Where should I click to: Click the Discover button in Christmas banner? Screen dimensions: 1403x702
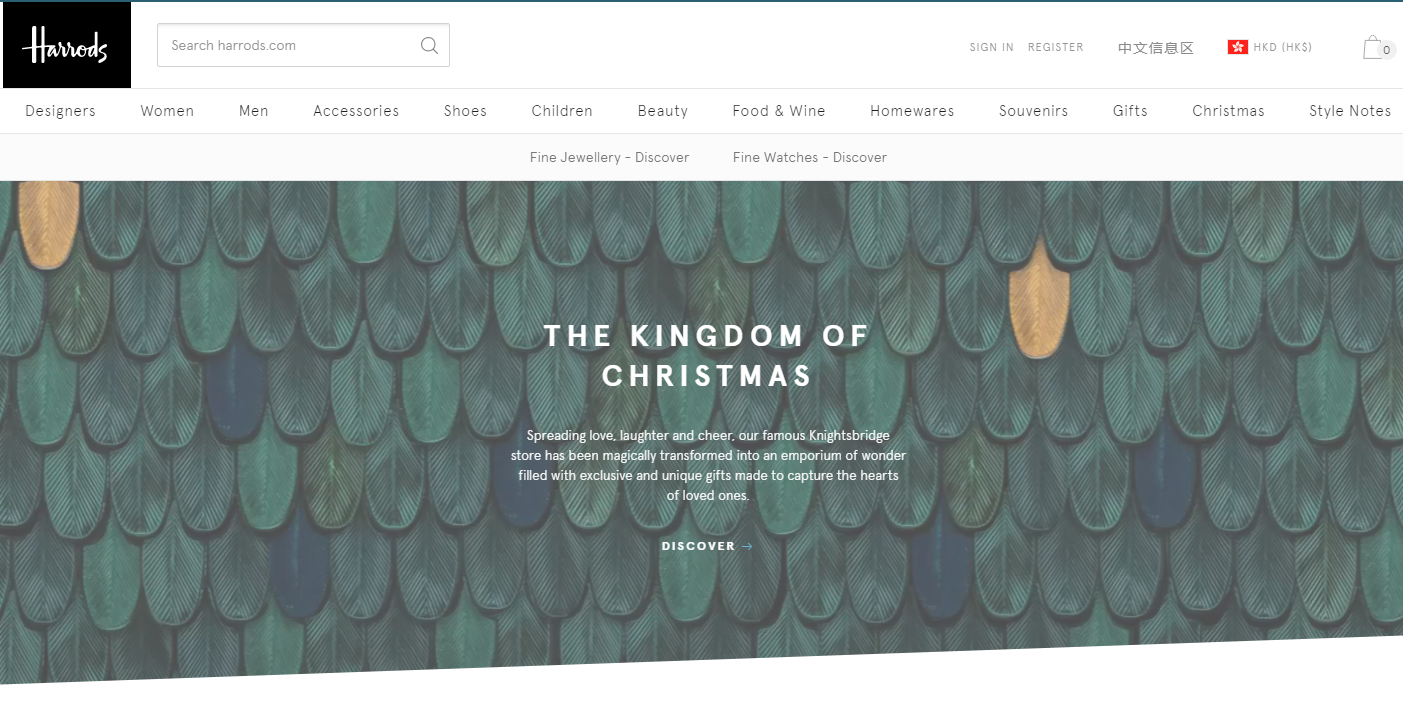707,546
